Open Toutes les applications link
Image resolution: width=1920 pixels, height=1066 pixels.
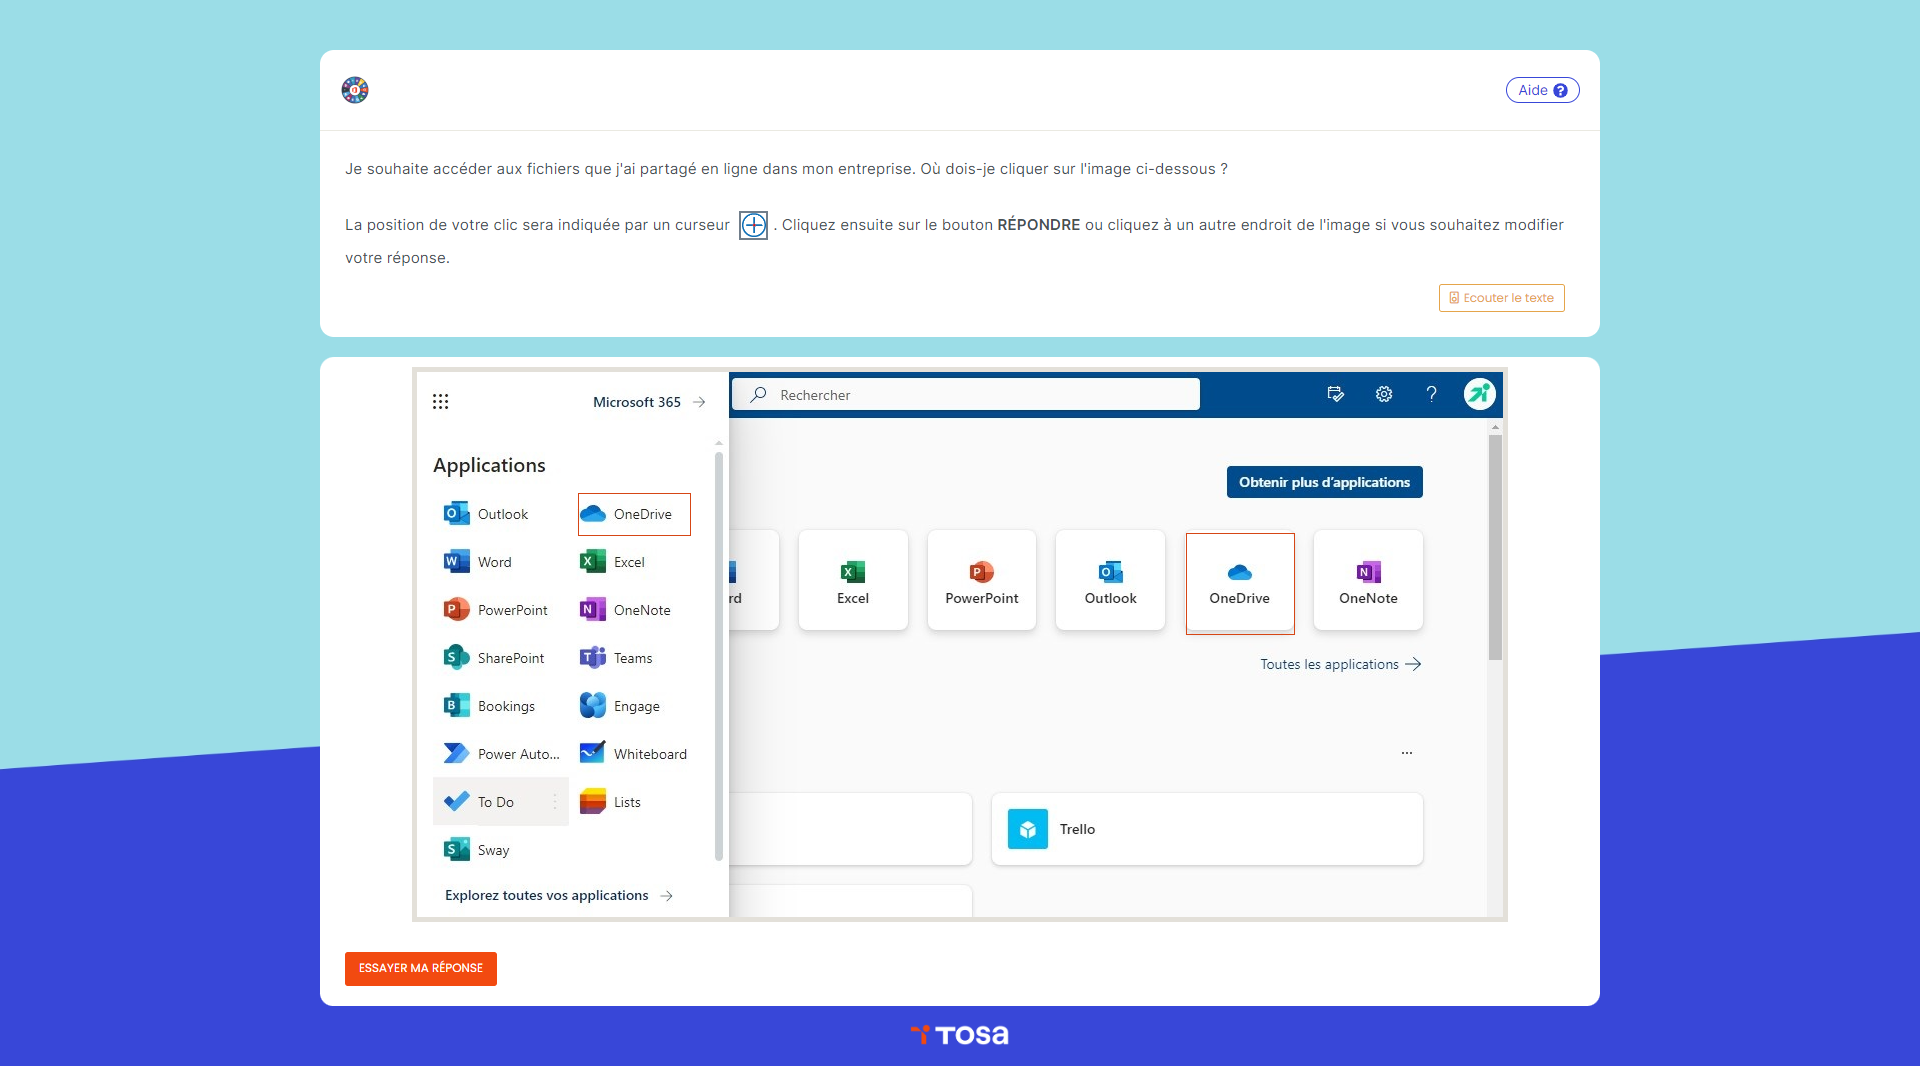click(x=1341, y=664)
